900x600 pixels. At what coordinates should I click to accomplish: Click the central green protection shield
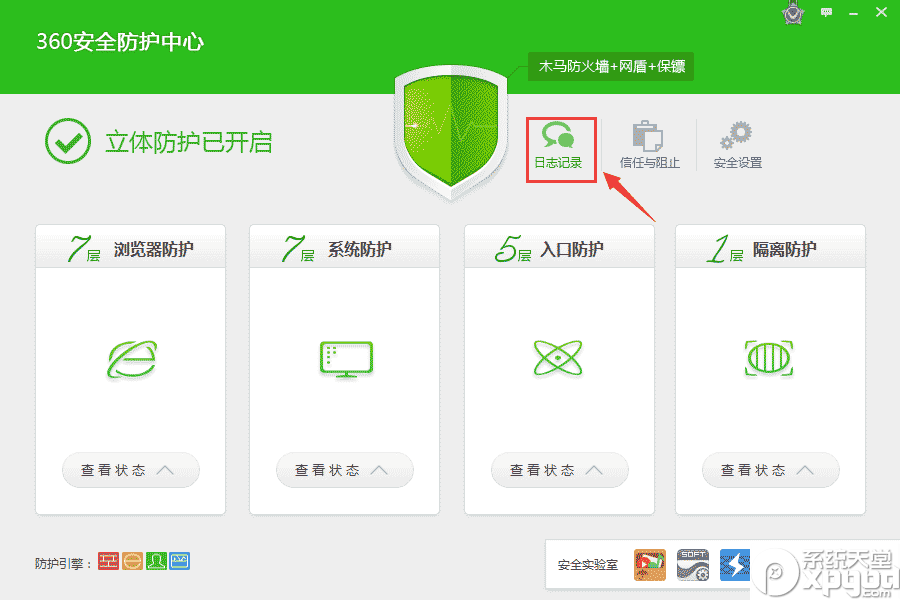450,130
